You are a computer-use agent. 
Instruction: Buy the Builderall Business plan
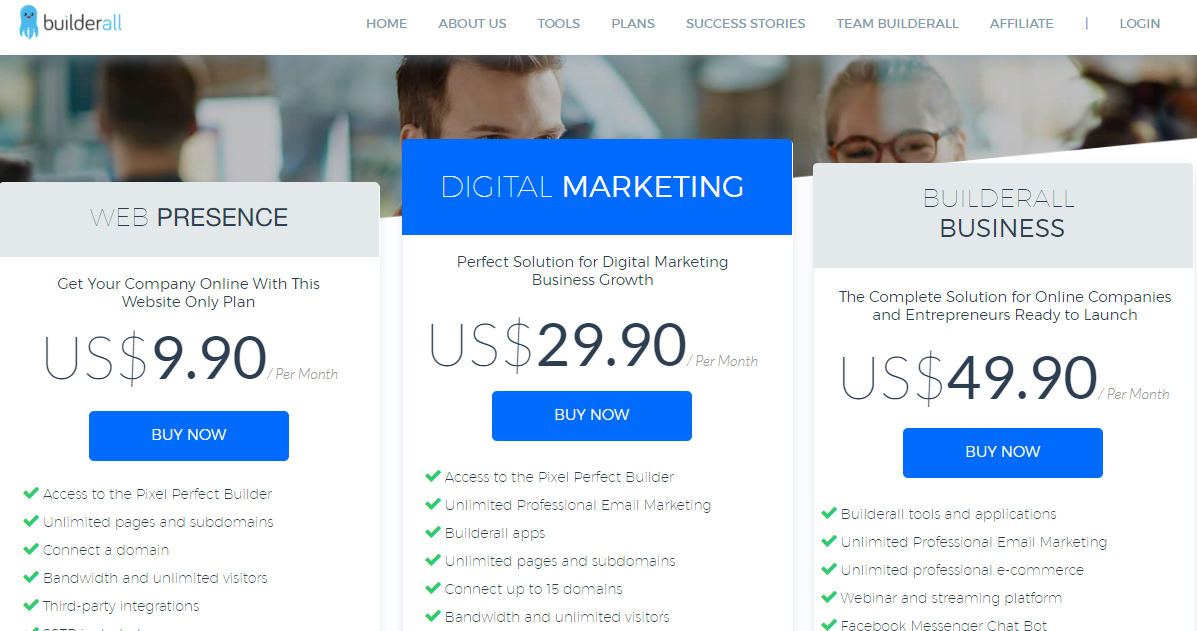click(x=1002, y=452)
